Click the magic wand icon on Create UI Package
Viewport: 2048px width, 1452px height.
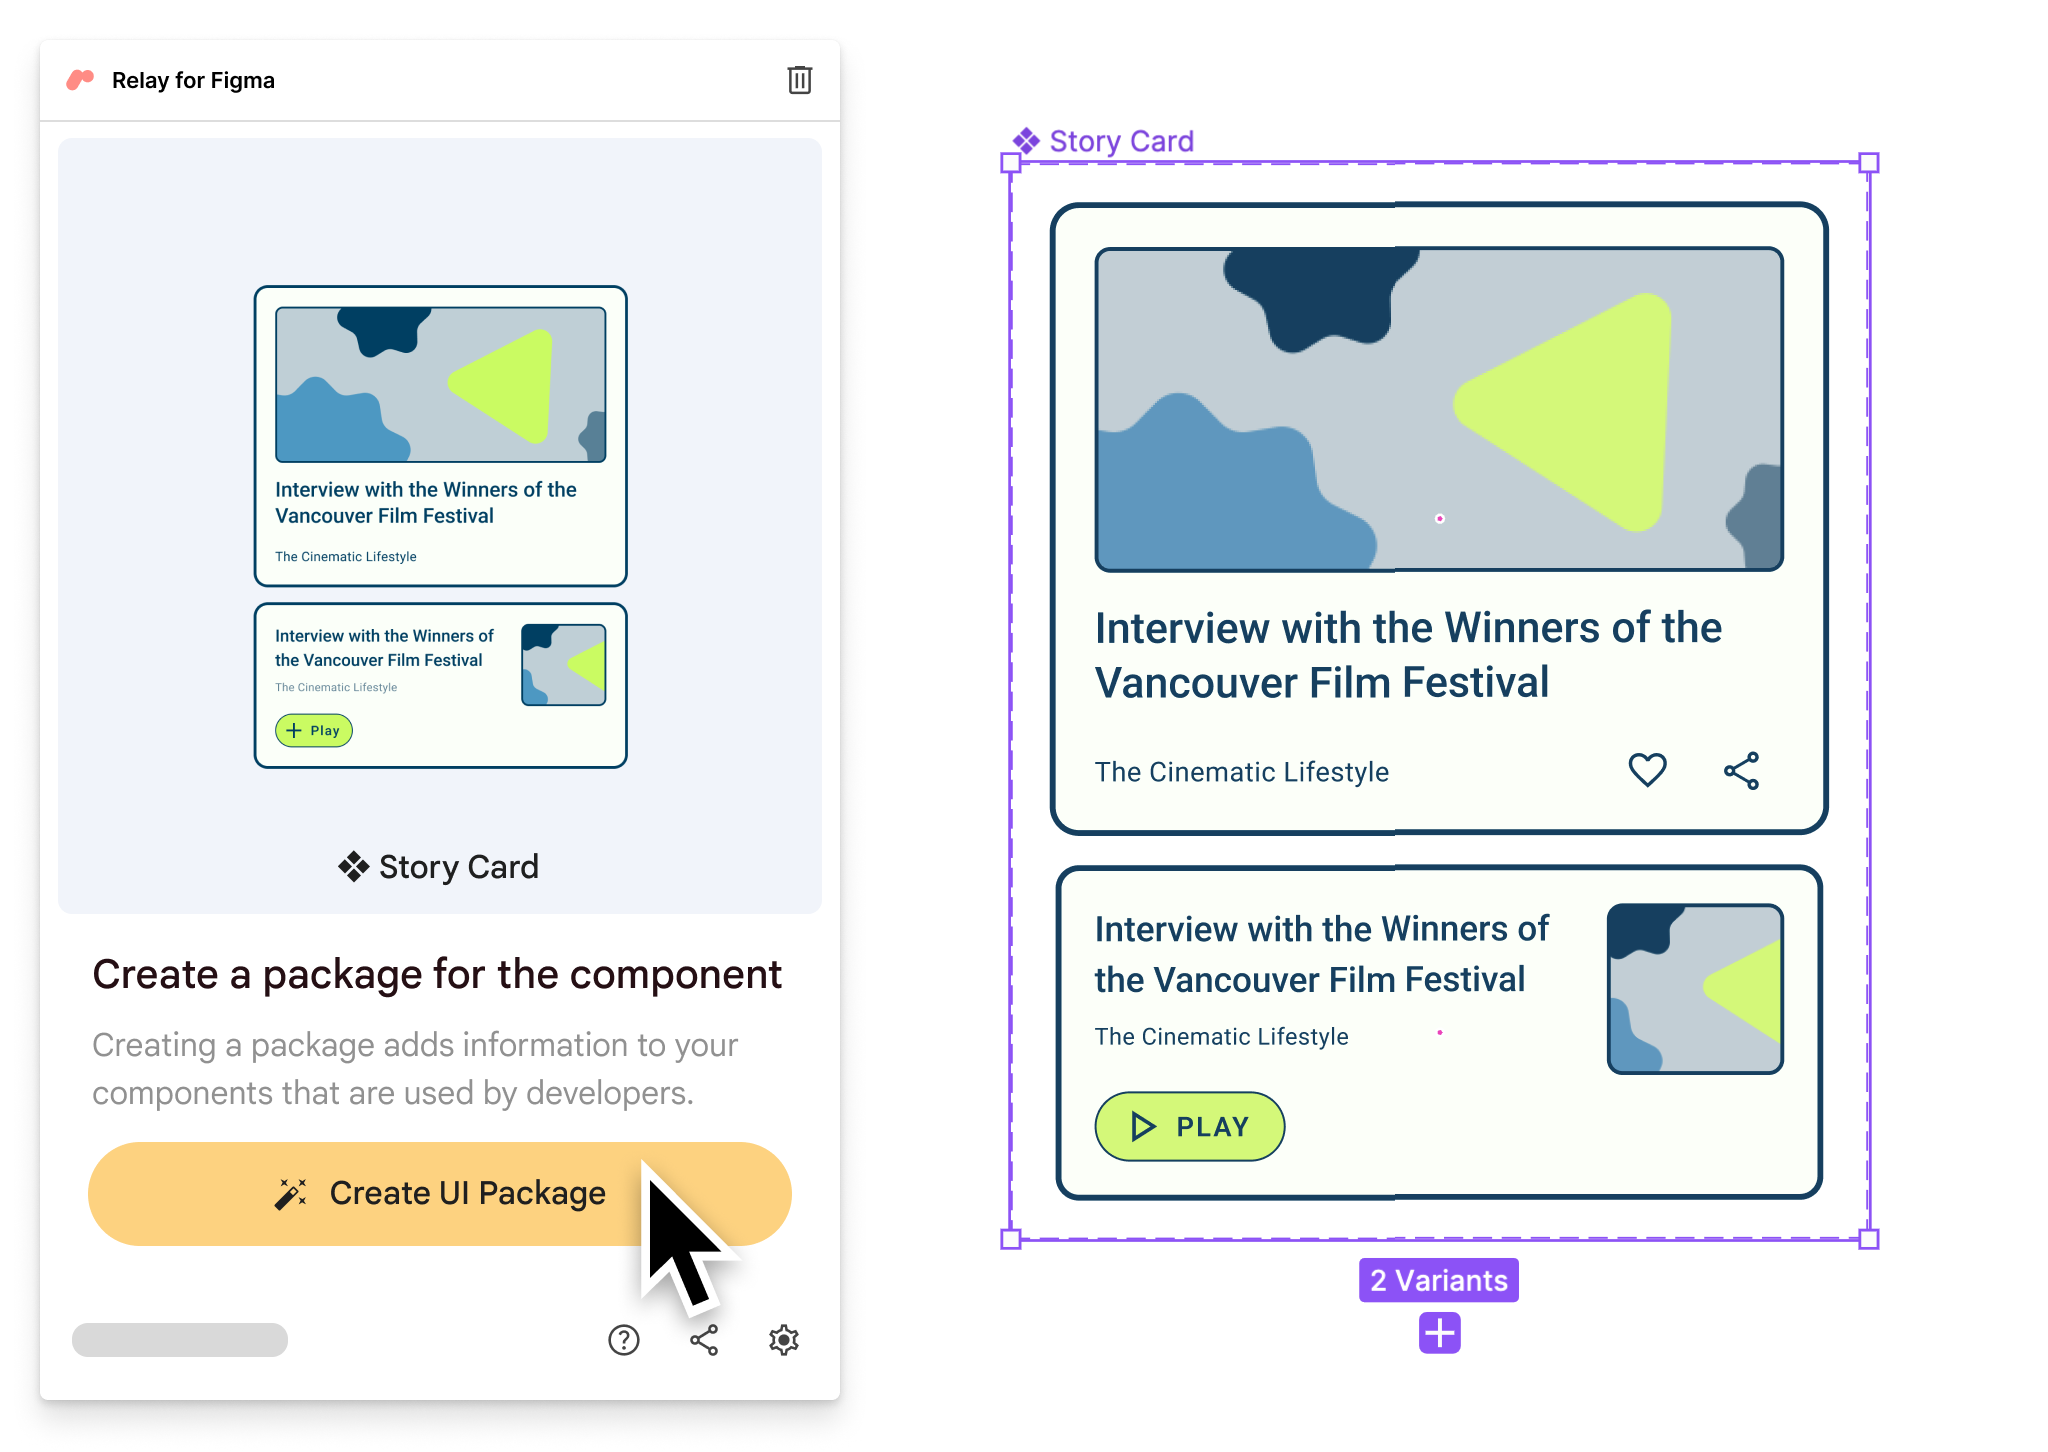pos(291,1193)
